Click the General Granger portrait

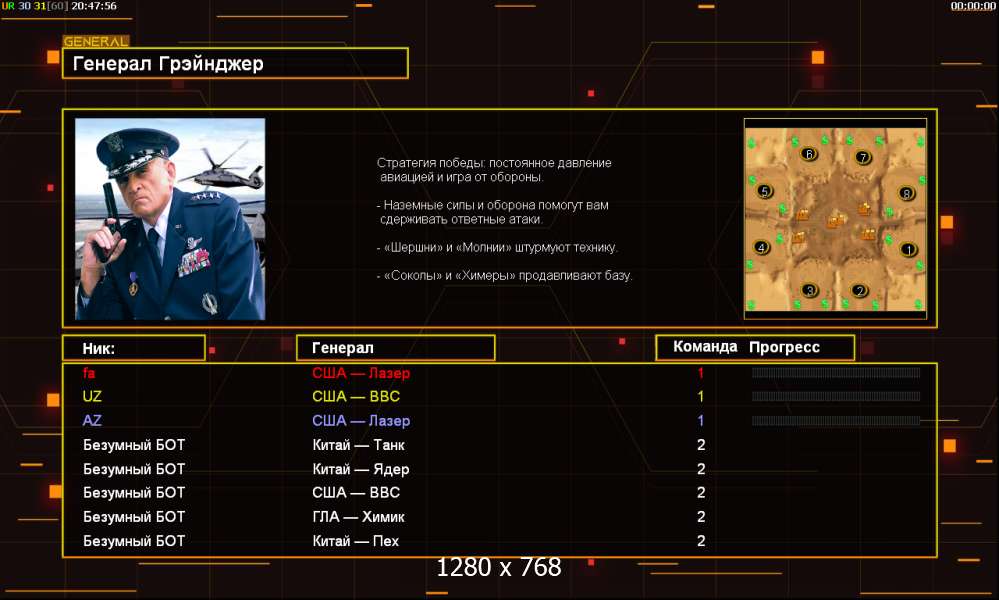170,218
